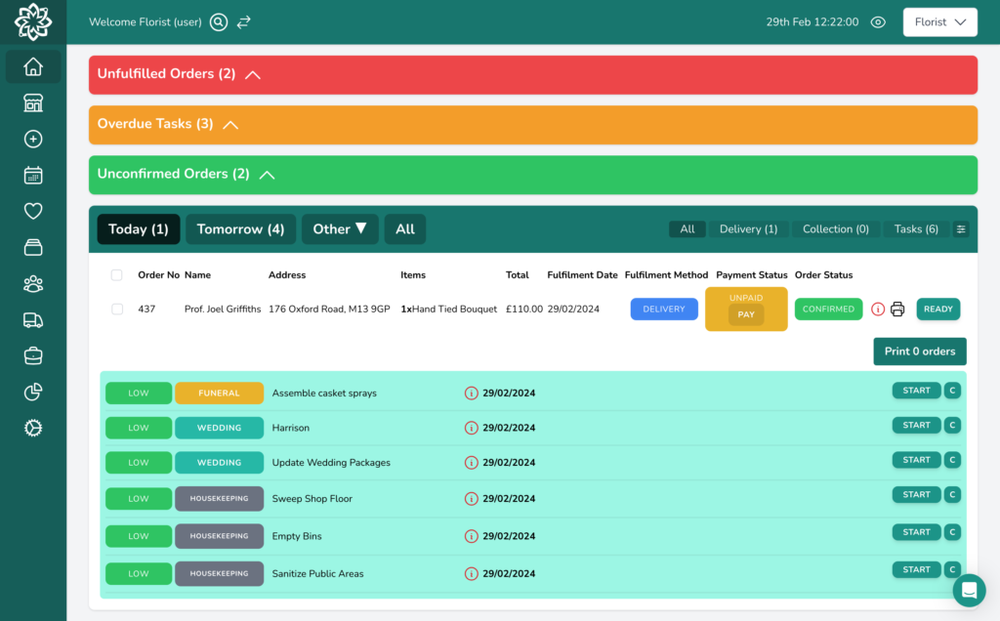This screenshot has height=621, width=1000.
Task: Open the shop storefront section in sidebar
Action: pyautogui.click(x=33, y=103)
